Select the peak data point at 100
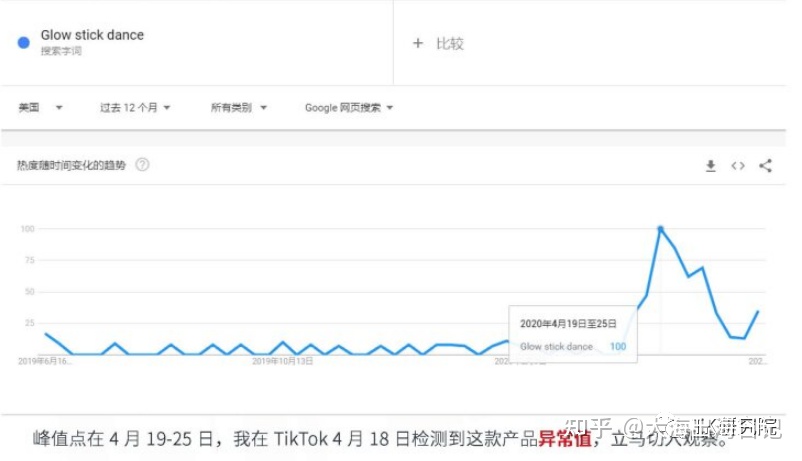Image resolution: width=802 pixels, height=461 pixels. (660, 229)
